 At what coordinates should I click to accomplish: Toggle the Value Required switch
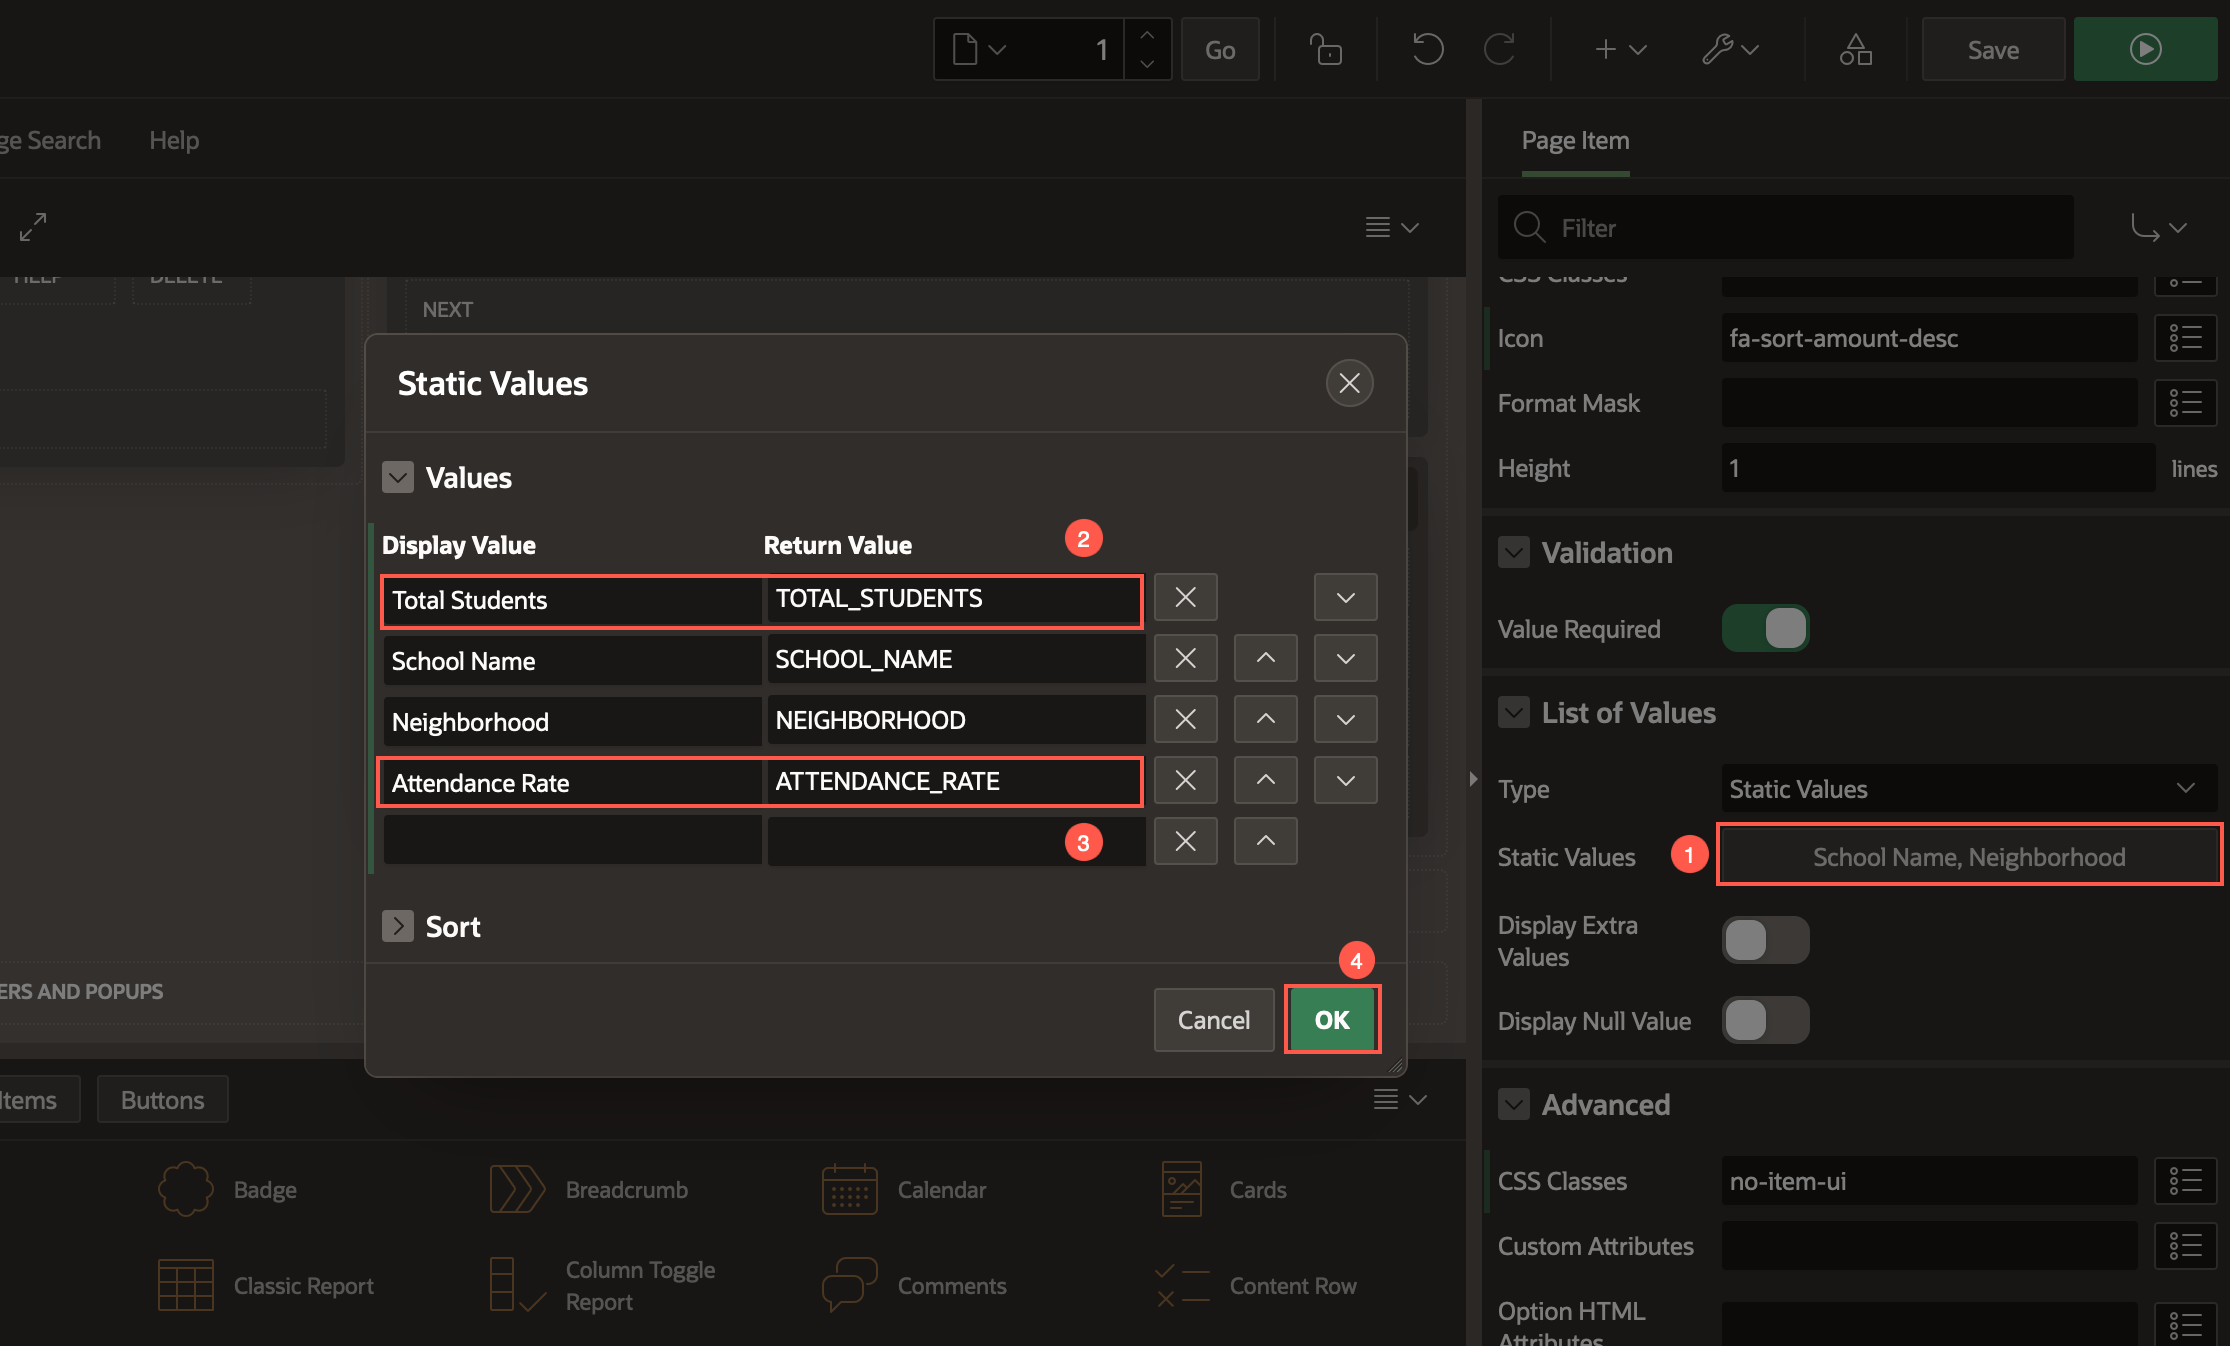click(1765, 628)
